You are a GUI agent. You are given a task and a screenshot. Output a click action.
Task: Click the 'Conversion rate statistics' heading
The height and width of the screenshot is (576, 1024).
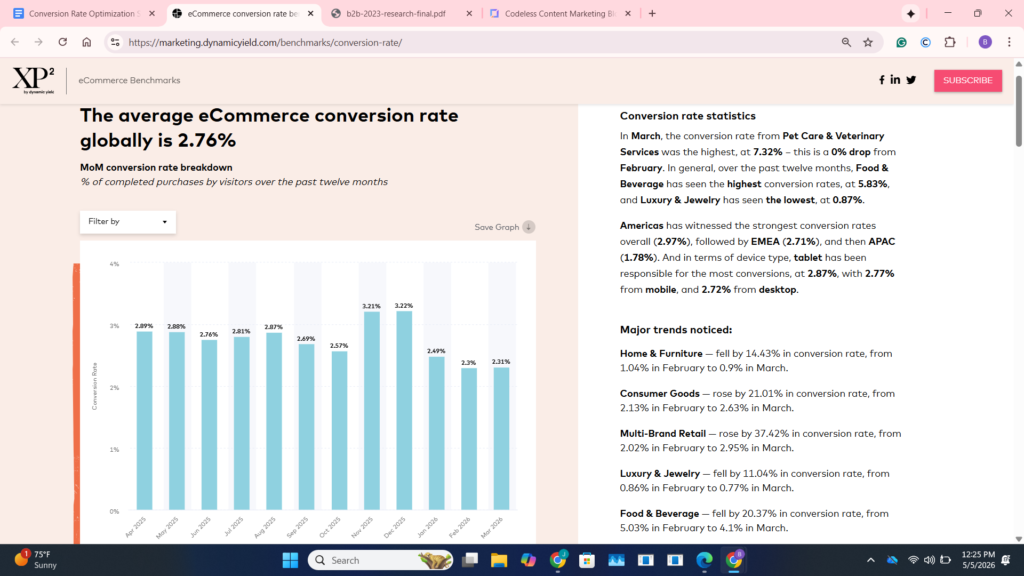pos(688,116)
